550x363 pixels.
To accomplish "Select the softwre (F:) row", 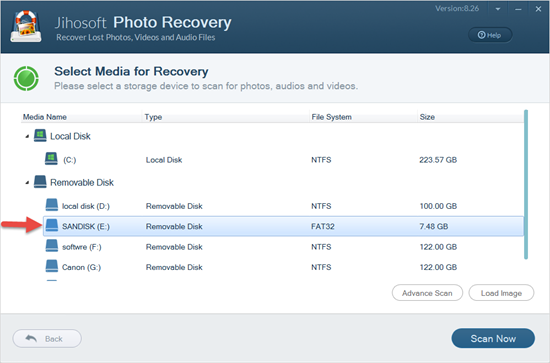I will [283, 247].
